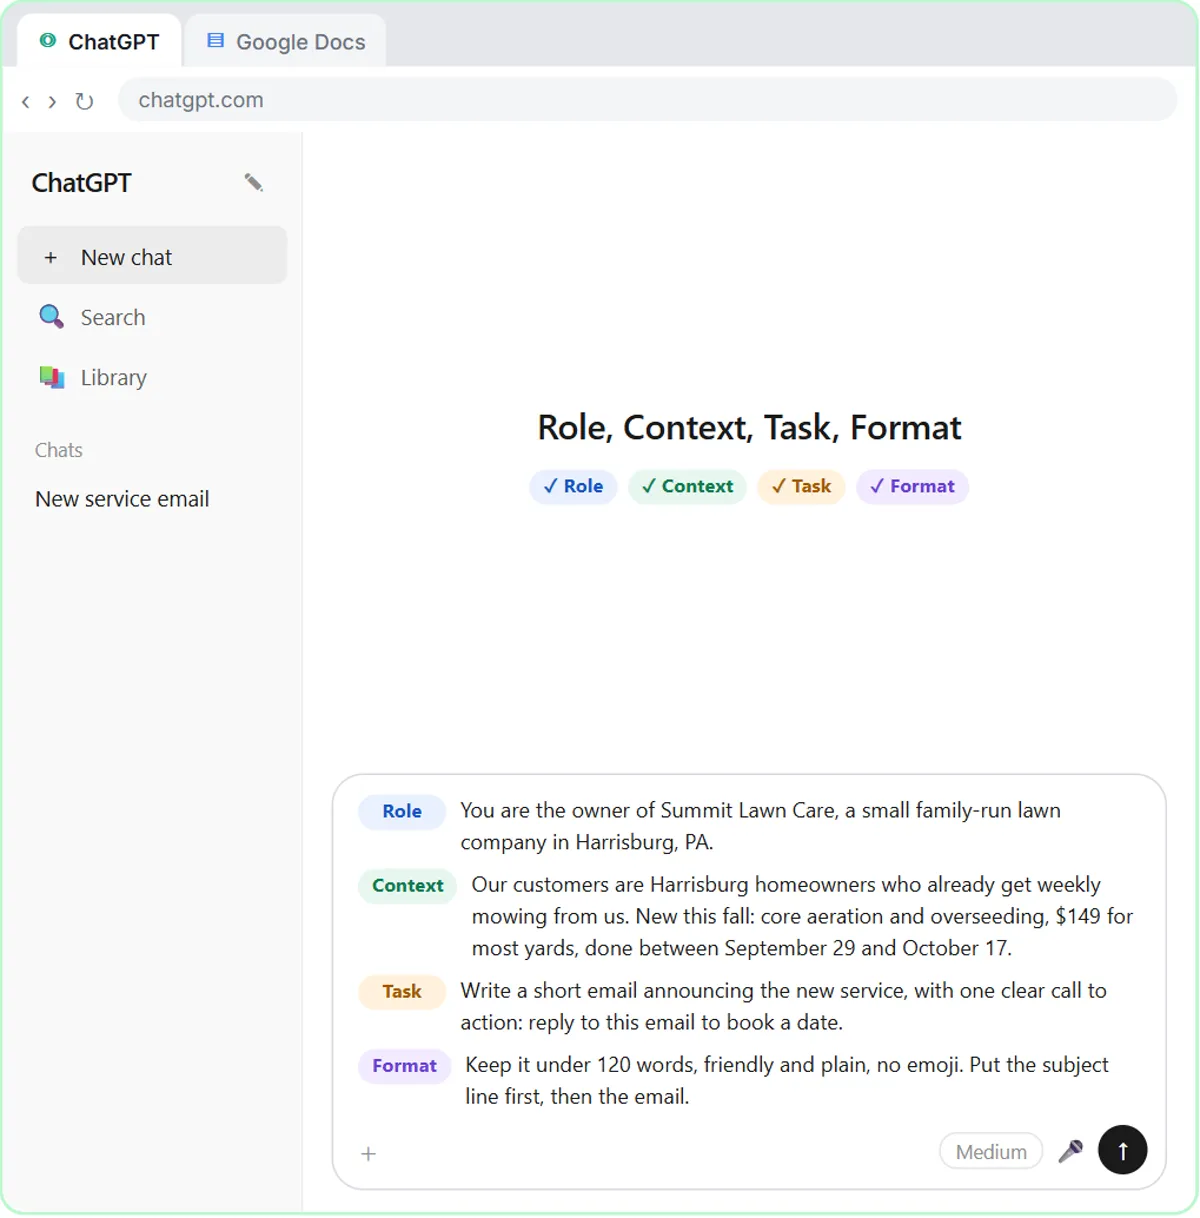Open the Medium effort selector
This screenshot has width=1200, height=1218.
point(991,1151)
